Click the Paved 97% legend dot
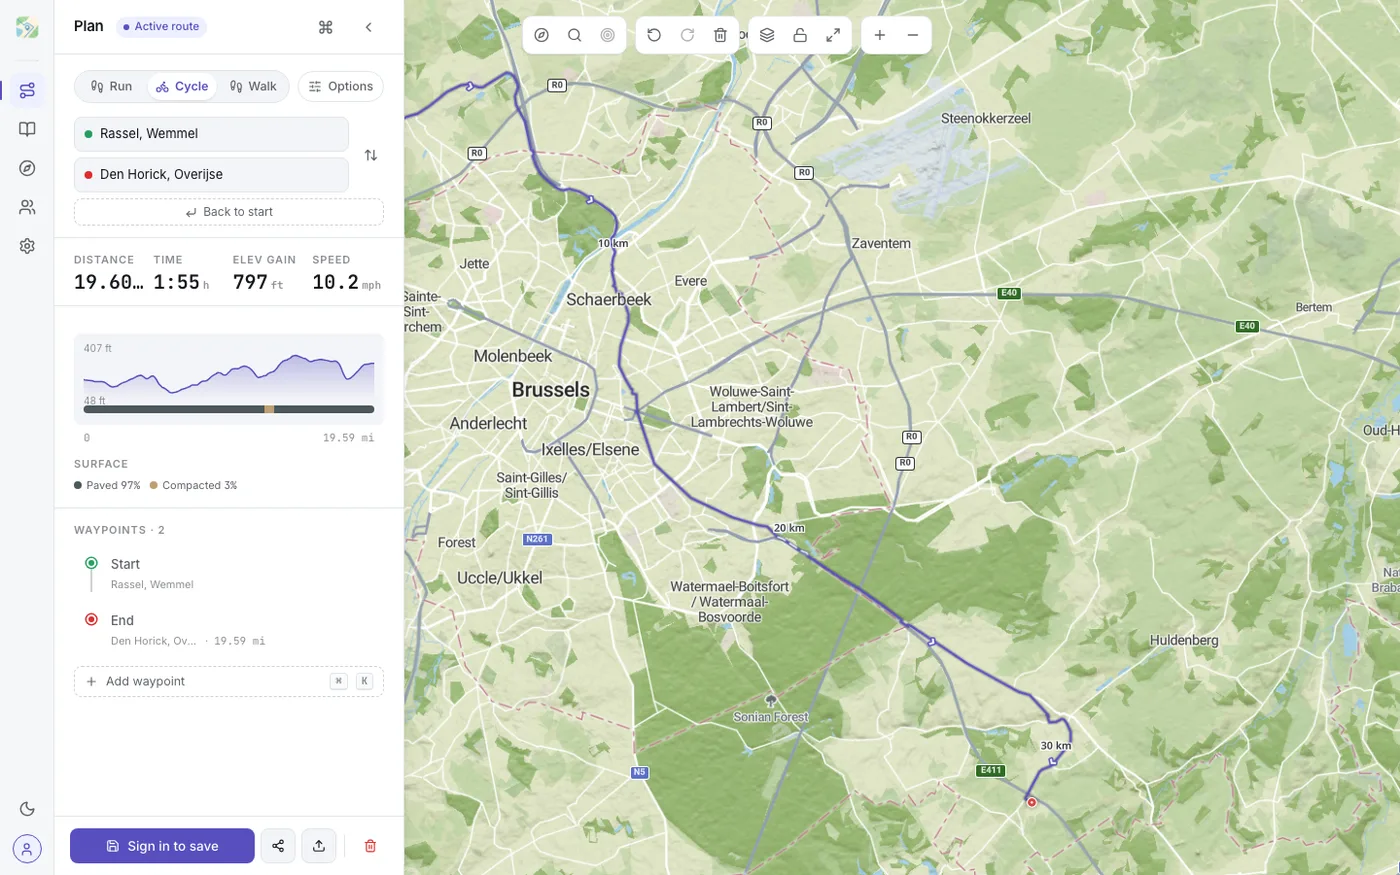1400x875 pixels. point(78,486)
